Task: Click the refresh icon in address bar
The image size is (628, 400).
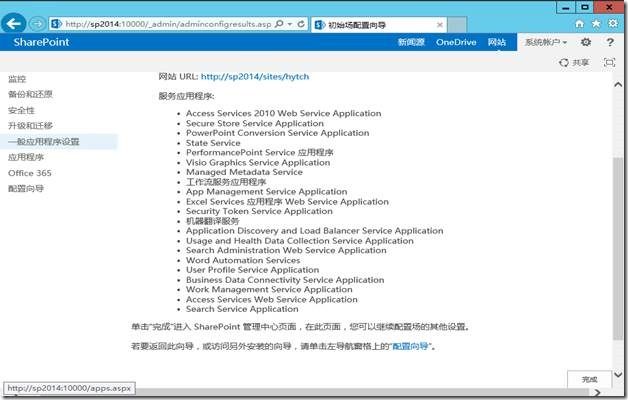Action: (x=301, y=24)
